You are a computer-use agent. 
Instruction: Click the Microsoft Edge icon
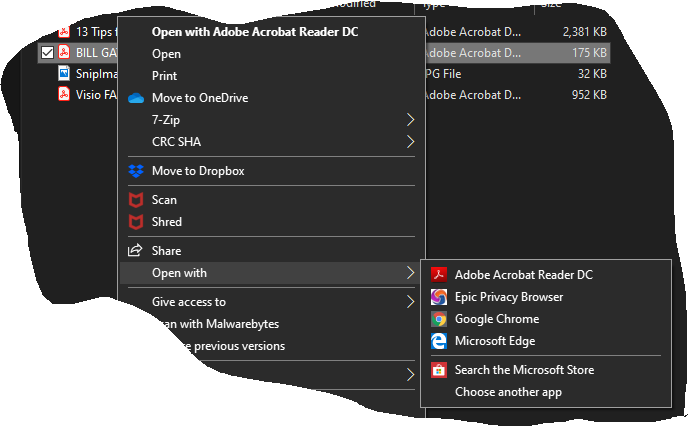coord(439,341)
